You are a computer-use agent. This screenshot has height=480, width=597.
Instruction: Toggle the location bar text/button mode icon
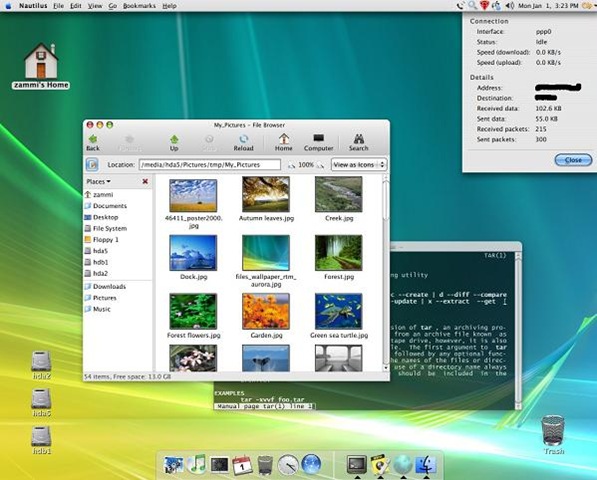tap(92, 165)
